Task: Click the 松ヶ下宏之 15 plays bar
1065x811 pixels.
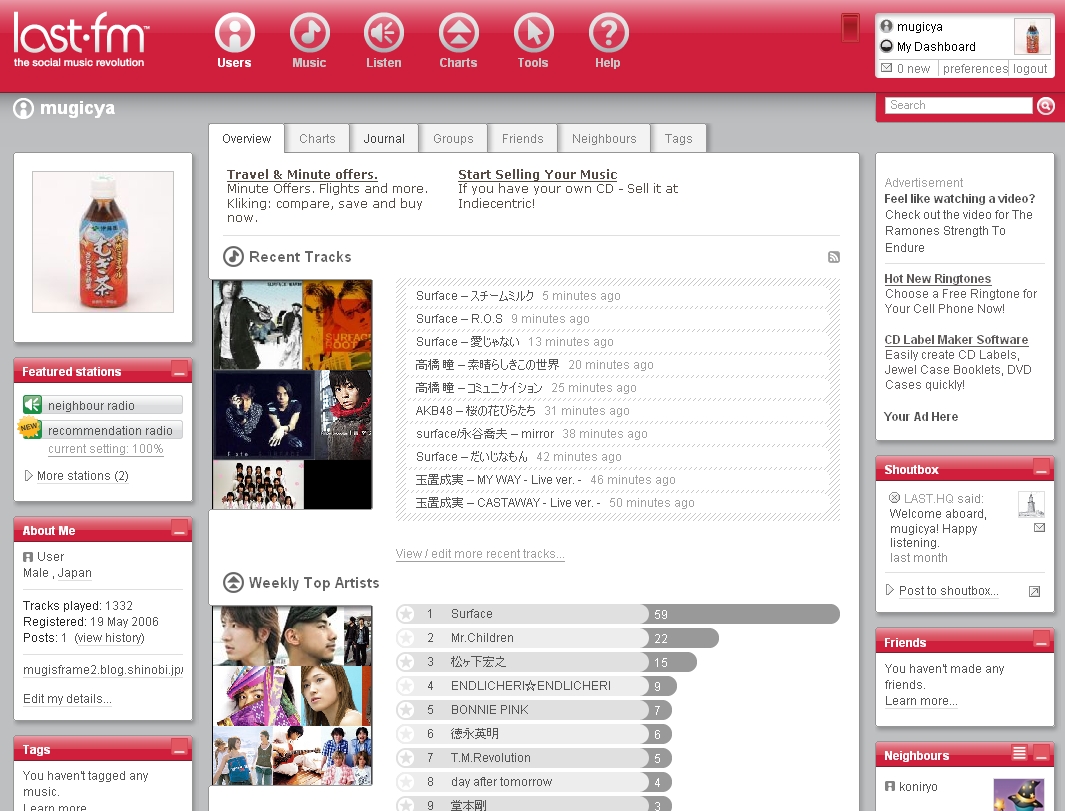Action: tap(547, 662)
